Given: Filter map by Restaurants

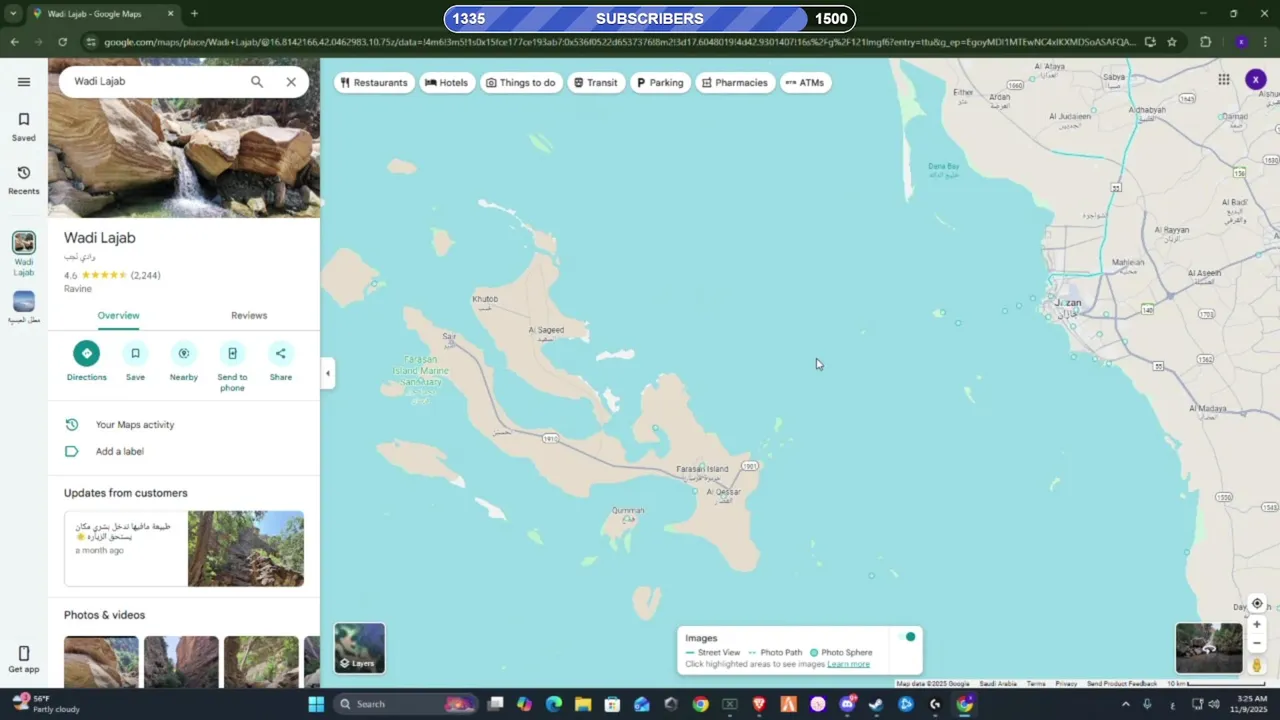Looking at the screenshot, I should [x=374, y=83].
